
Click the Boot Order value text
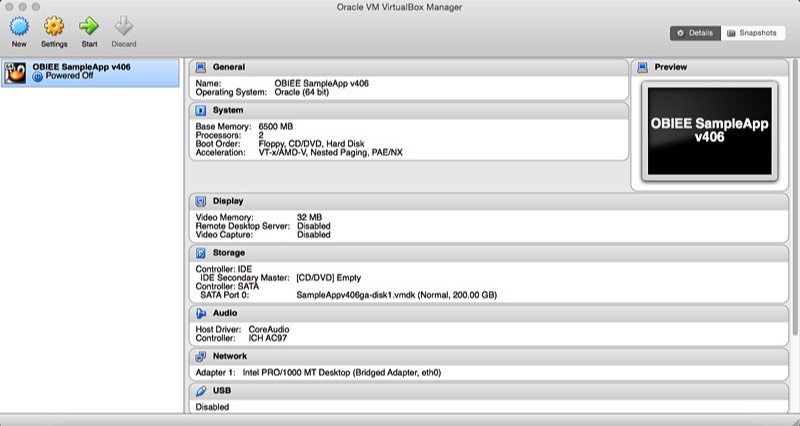311,144
